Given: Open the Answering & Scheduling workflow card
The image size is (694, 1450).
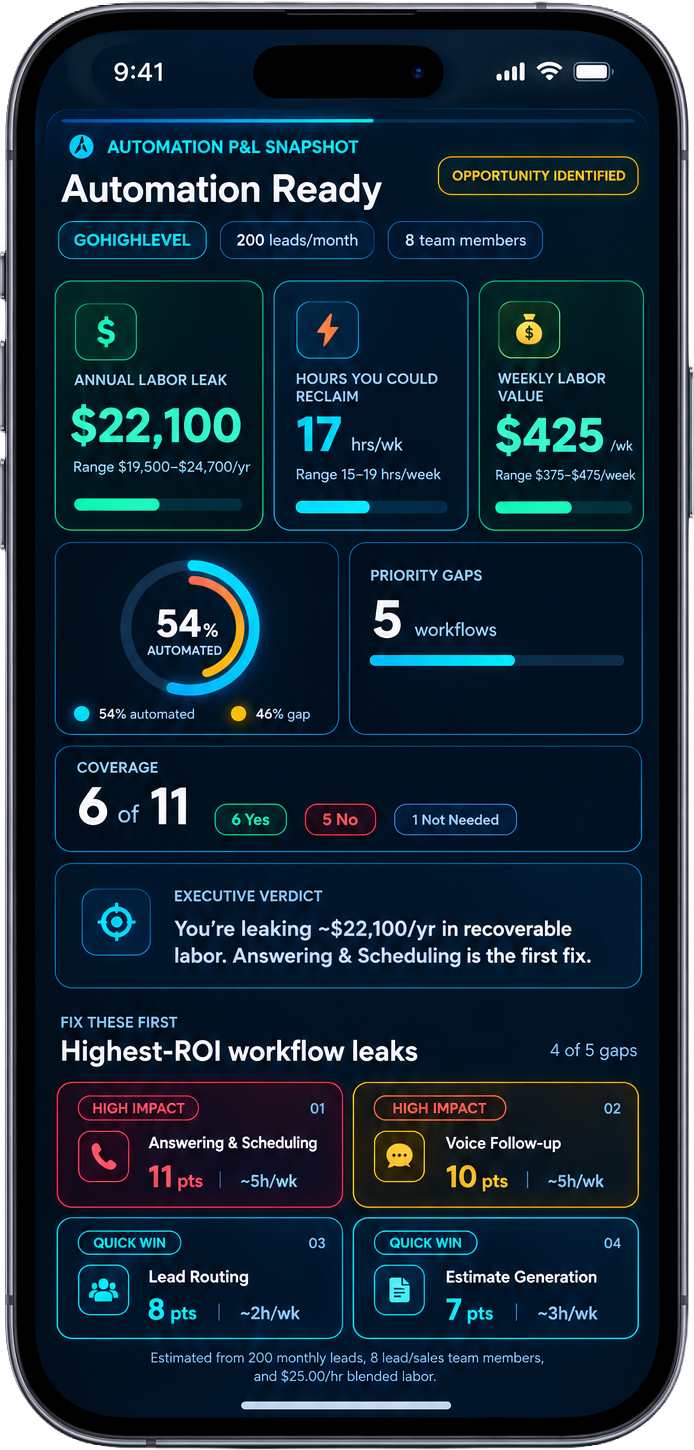Looking at the screenshot, I should [199, 1145].
